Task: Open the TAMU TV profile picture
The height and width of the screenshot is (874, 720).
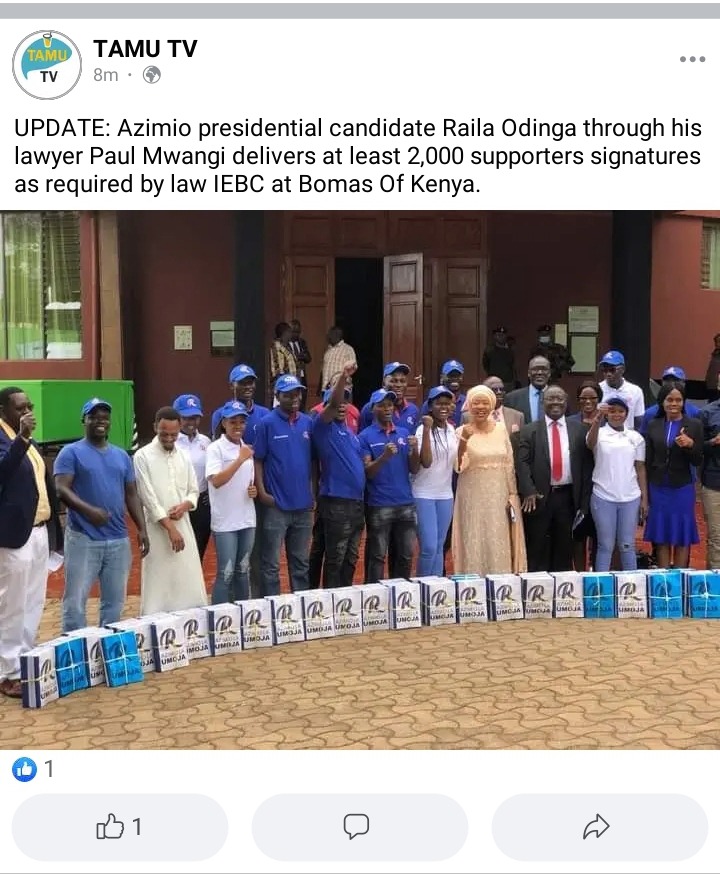Action: coord(47,65)
